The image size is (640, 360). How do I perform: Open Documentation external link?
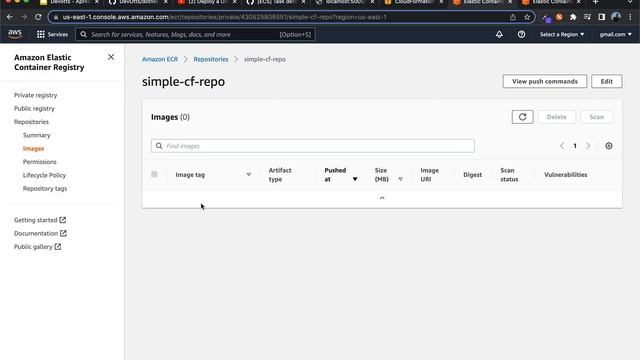40,233
